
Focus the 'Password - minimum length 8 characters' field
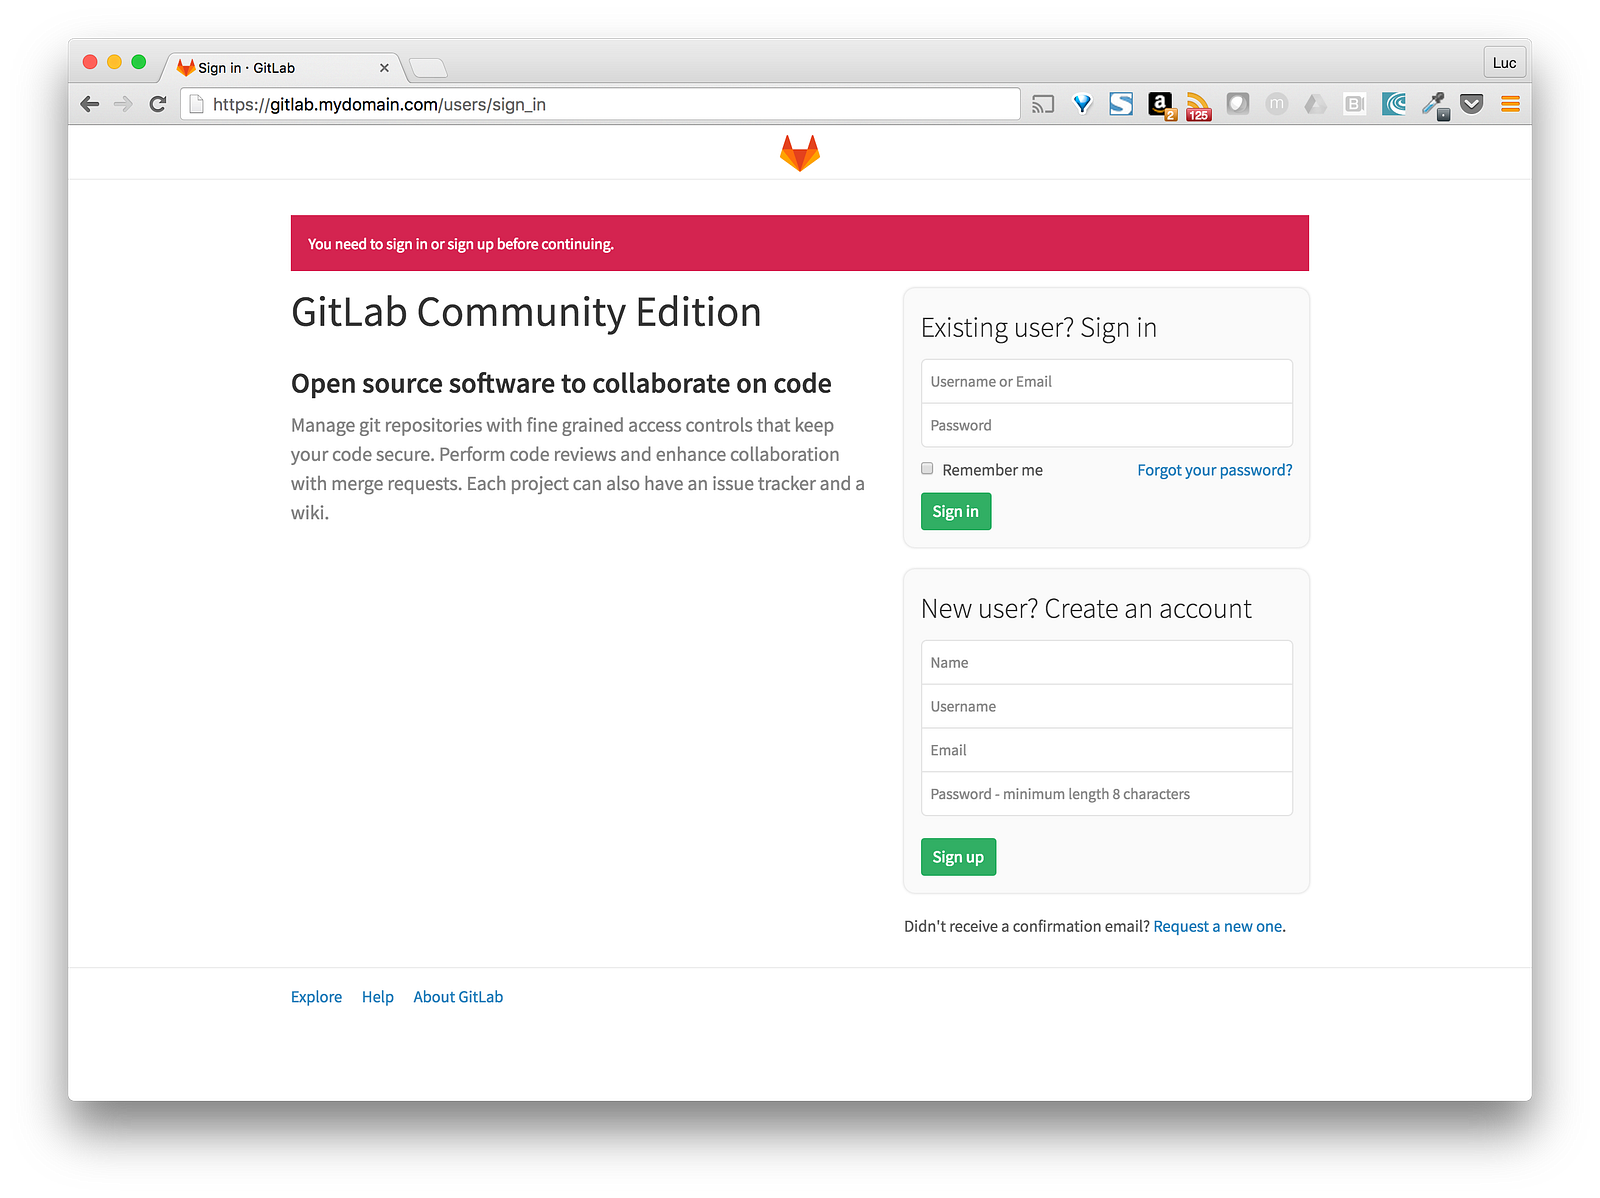click(1107, 794)
